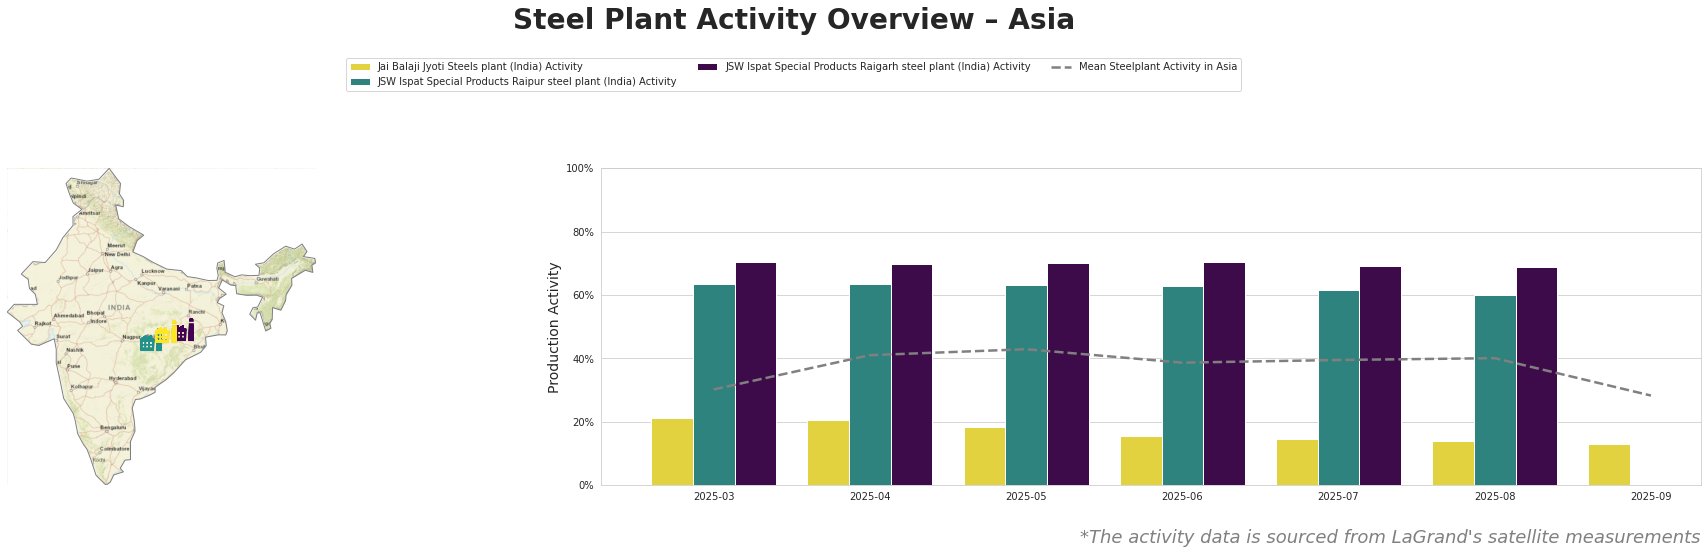Toggle Jai Balaji Jyoti Steels plant legend label
This screenshot has height=554, width=1708.
(480, 67)
